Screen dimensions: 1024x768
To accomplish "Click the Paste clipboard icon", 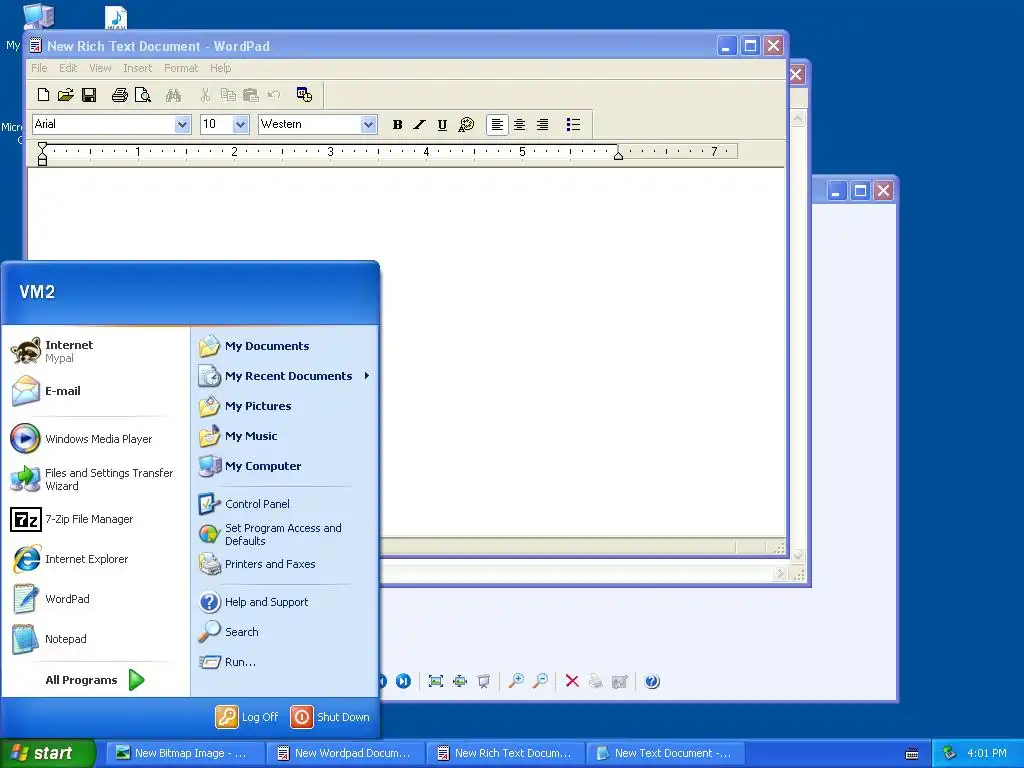I will tap(251, 95).
